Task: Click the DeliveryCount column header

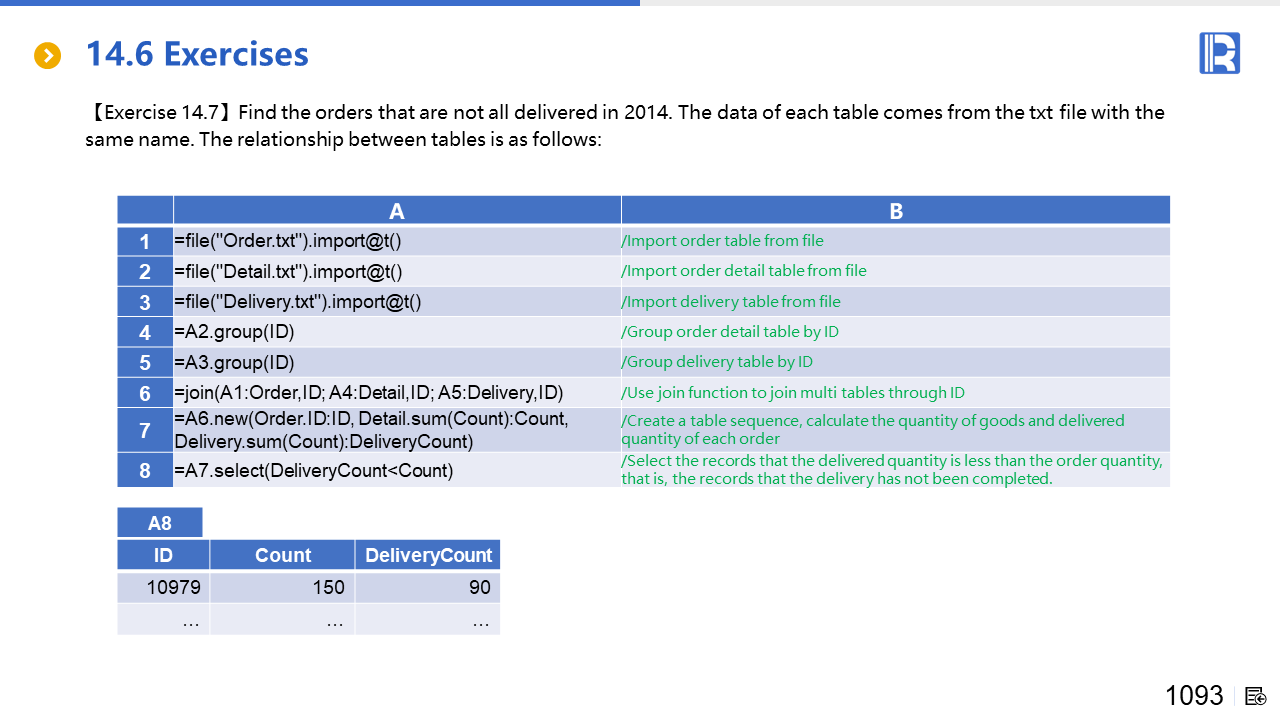Action: (x=428, y=555)
